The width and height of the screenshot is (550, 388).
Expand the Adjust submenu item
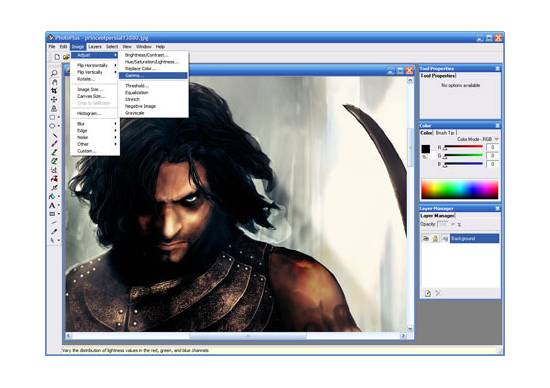coord(95,55)
